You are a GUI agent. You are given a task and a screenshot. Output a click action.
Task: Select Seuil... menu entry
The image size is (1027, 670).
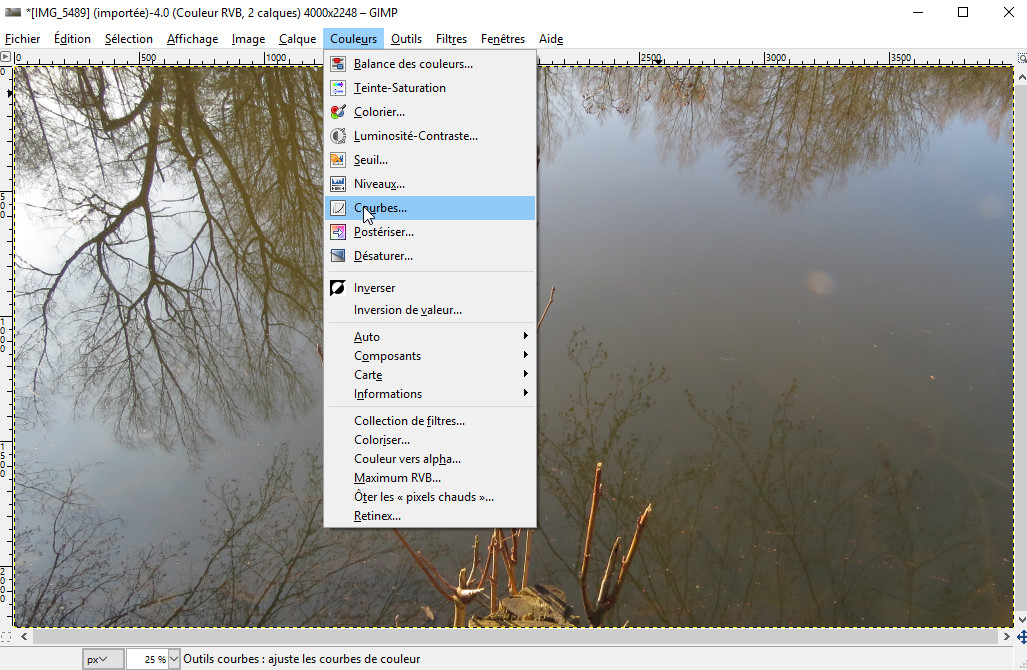click(430, 160)
